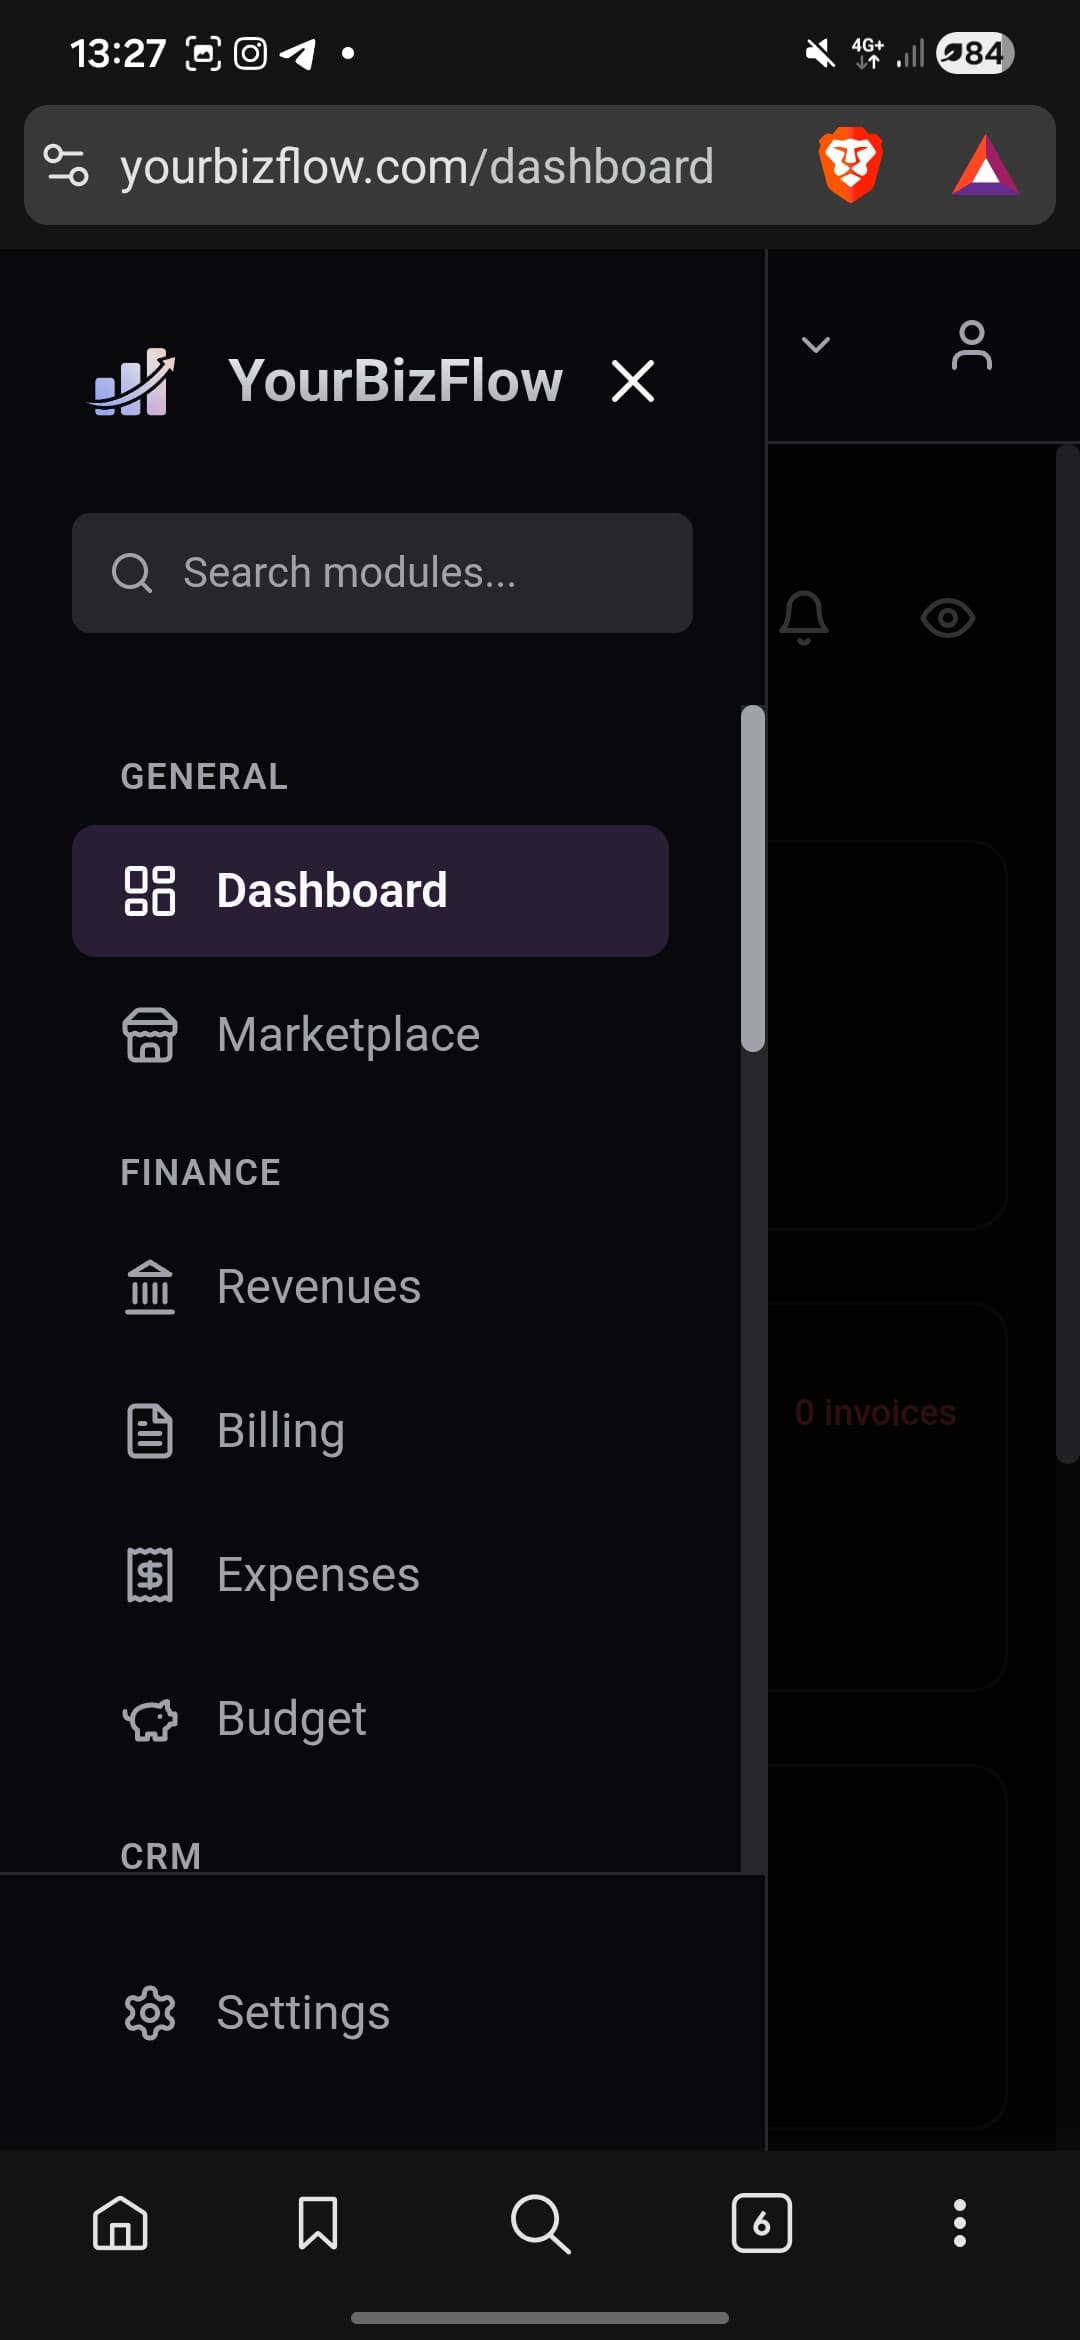1080x2340 pixels.
Task: Open browser bookmarks icon
Action: (x=318, y=2223)
